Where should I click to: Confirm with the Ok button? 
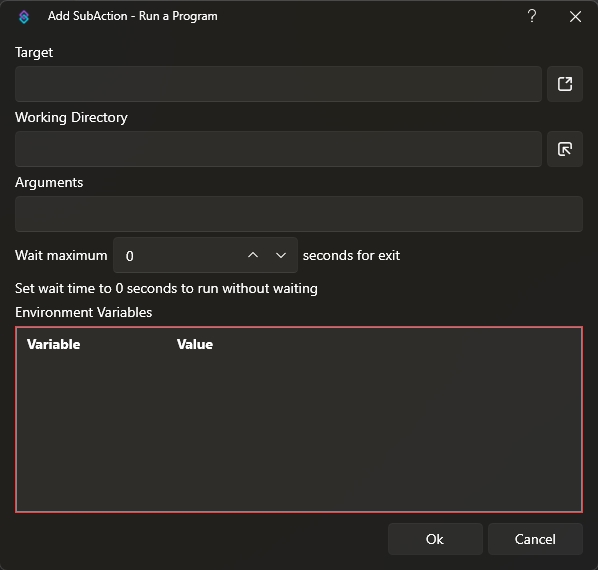[x=435, y=539]
